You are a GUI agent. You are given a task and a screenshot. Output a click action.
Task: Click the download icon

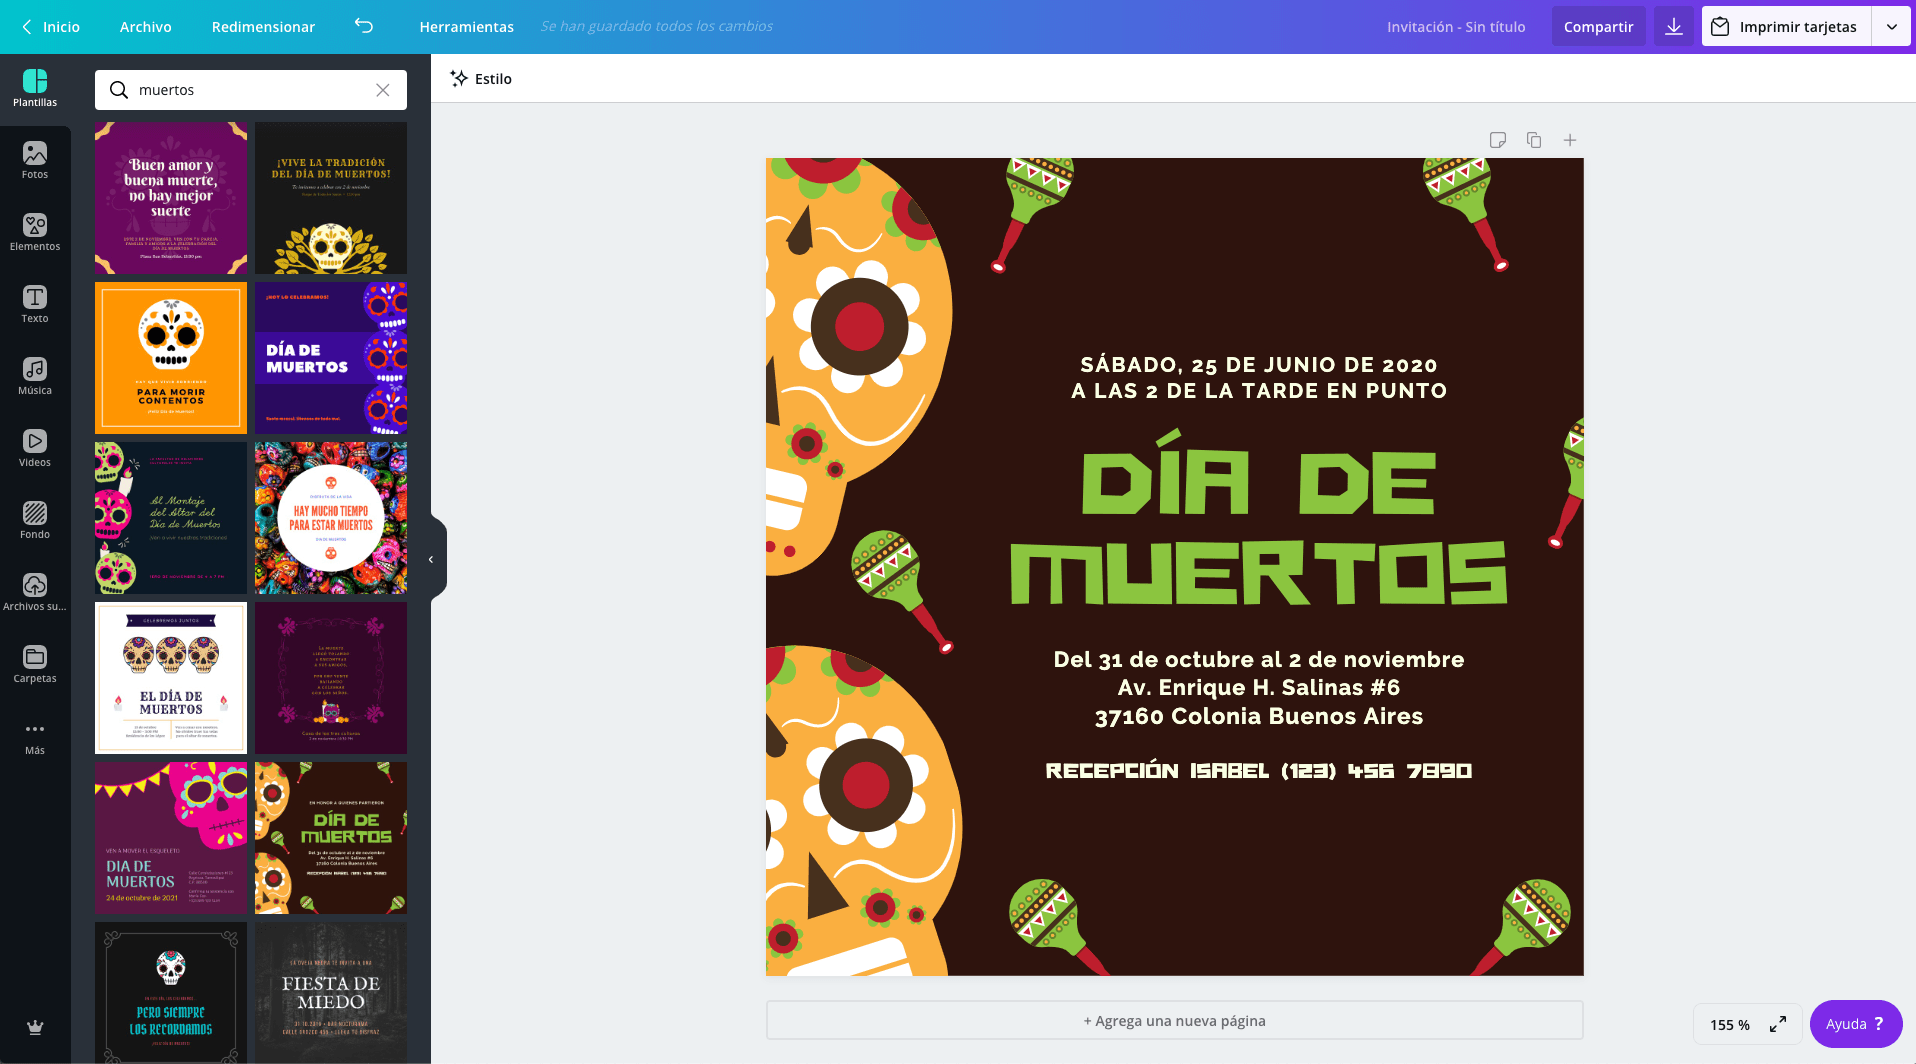click(1673, 26)
